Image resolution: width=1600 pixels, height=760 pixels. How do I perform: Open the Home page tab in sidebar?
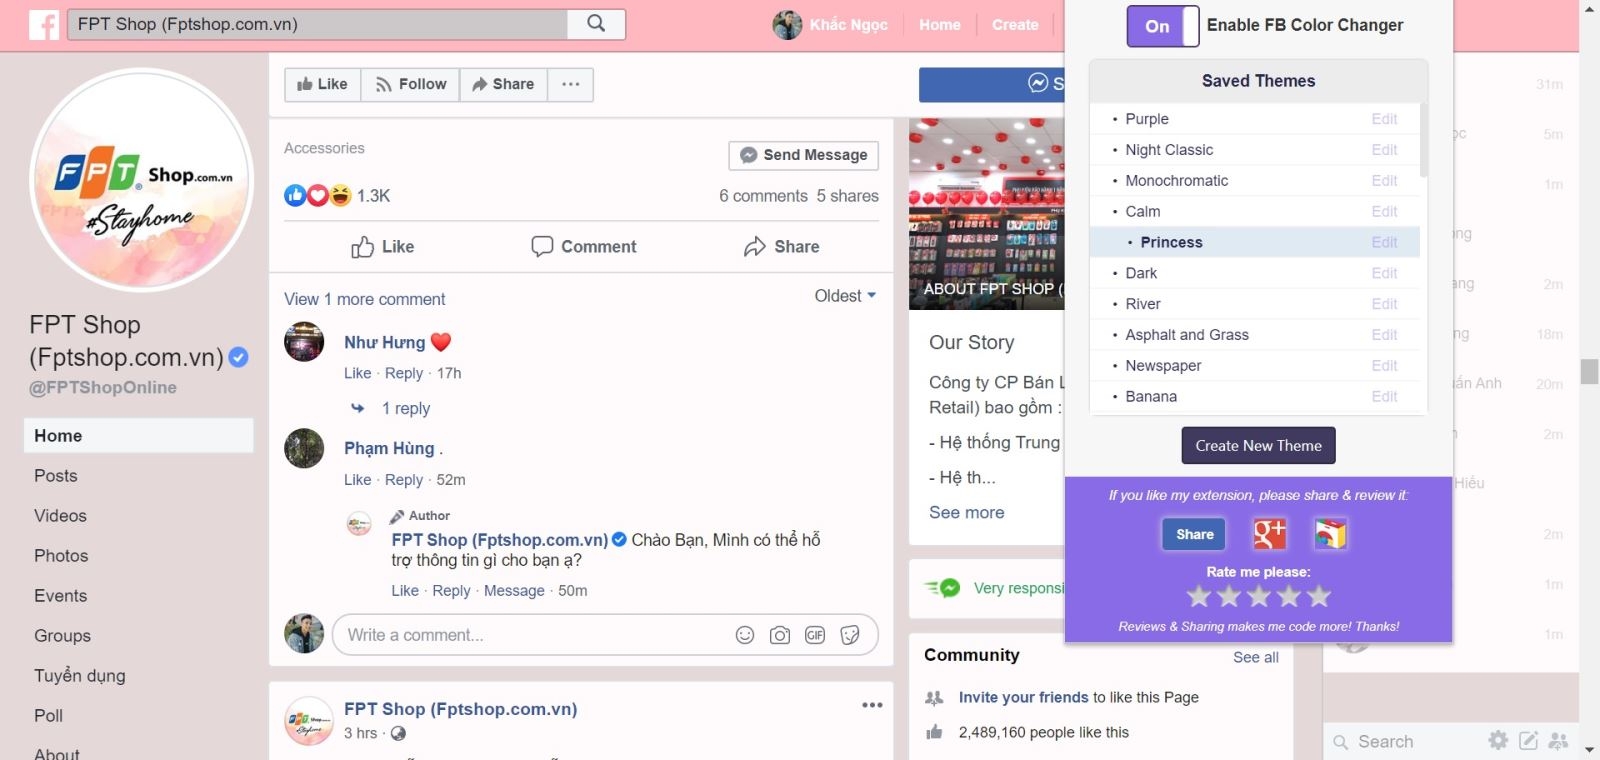(x=139, y=436)
